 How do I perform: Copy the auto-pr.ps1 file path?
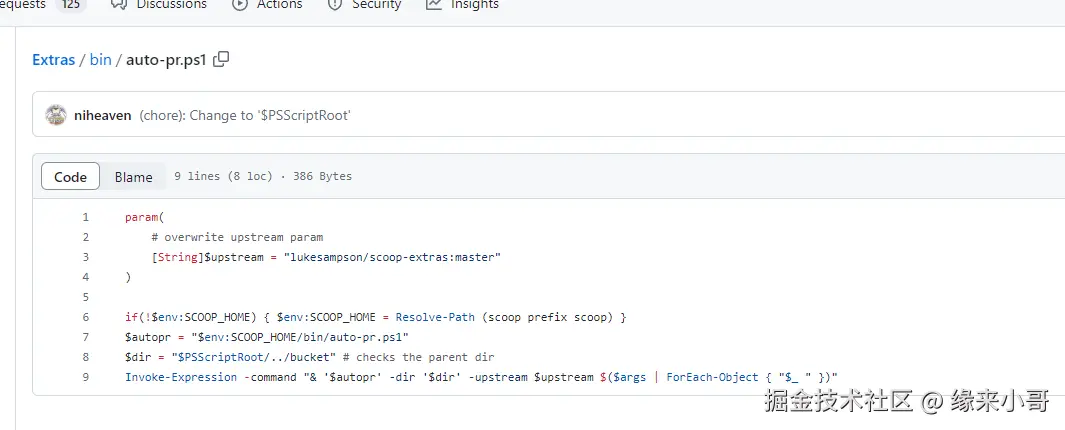tap(221, 59)
